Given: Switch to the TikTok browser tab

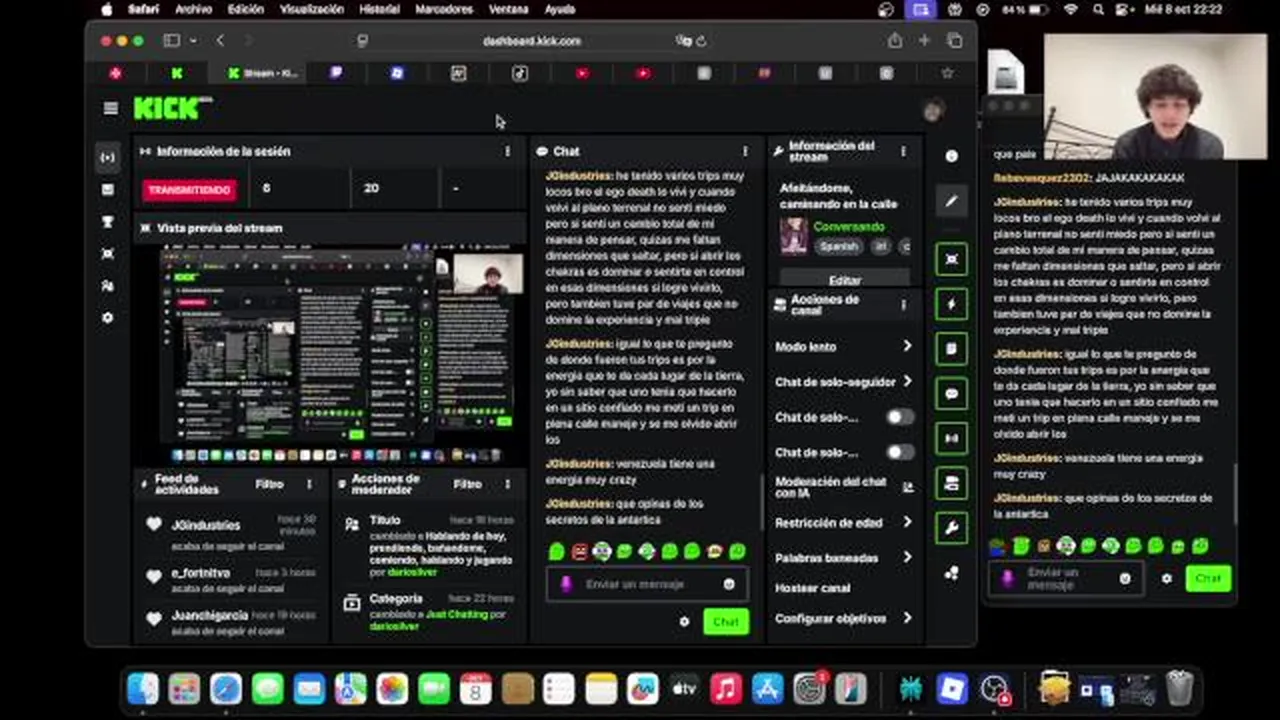Looking at the screenshot, I should (x=520, y=73).
